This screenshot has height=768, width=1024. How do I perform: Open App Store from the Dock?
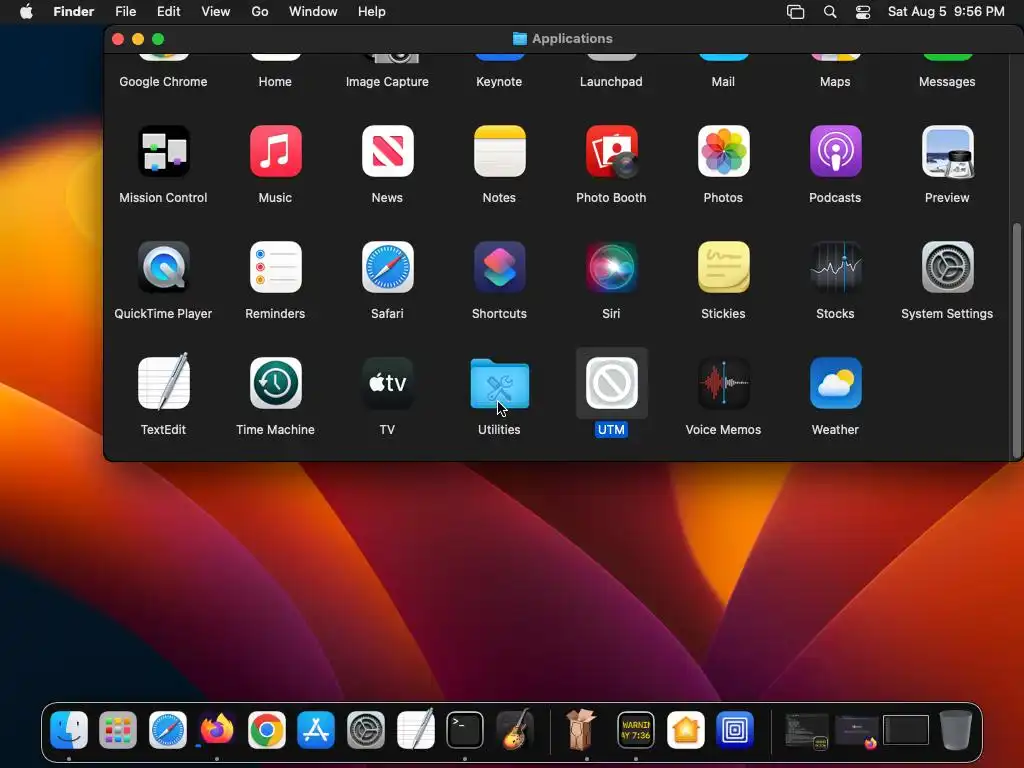pos(316,729)
